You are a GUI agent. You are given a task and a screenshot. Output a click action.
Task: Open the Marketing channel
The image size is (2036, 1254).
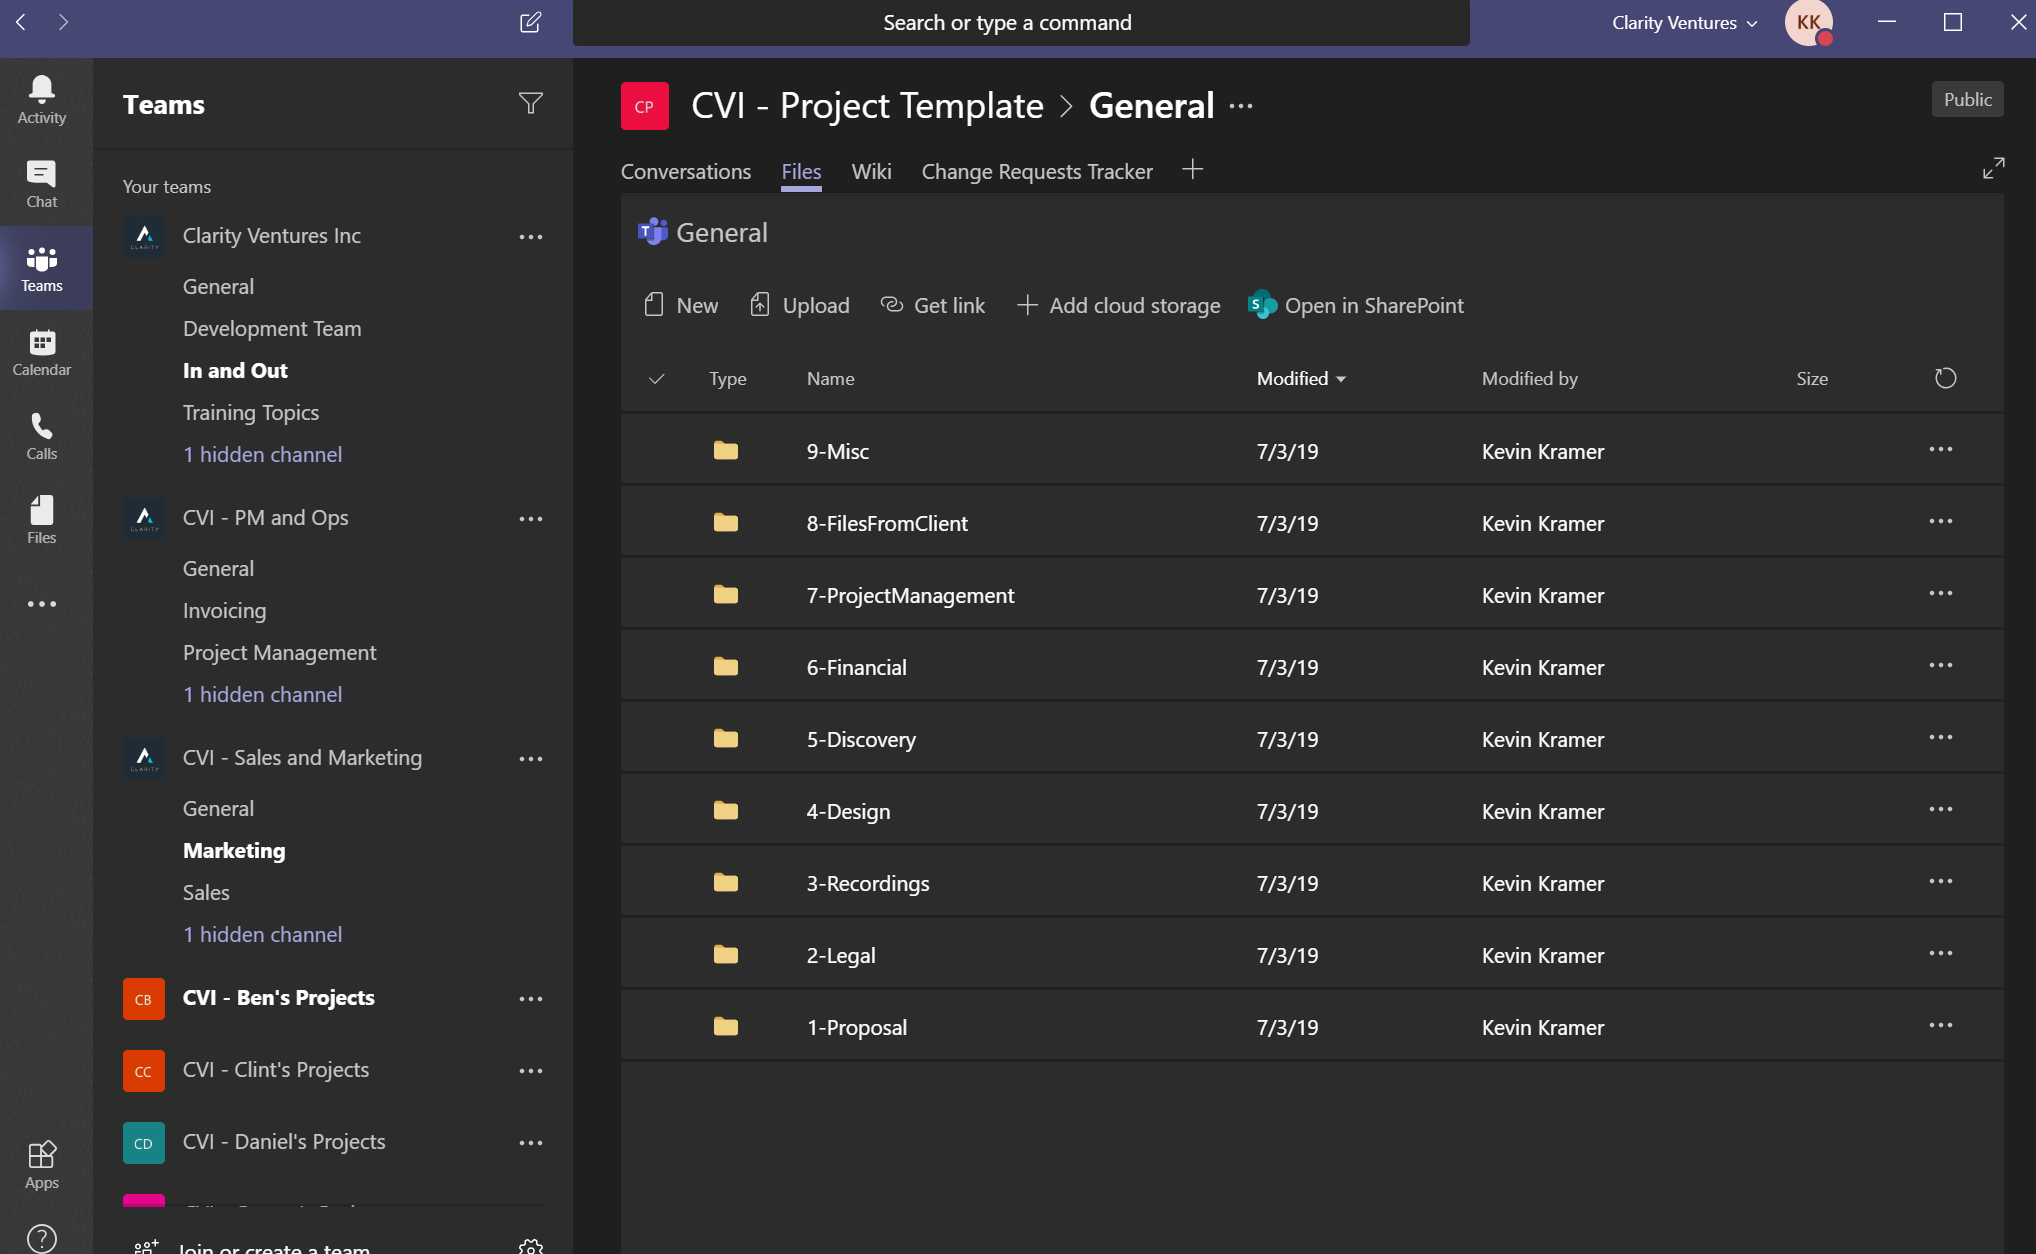click(x=234, y=850)
